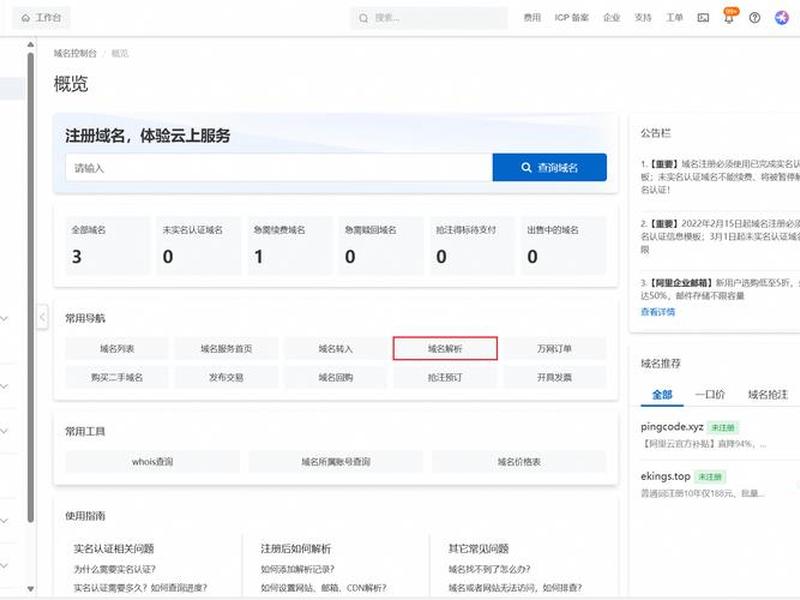
Task: Open 域名或者网站无法访问，如何排查? link
Action: (x=515, y=588)
